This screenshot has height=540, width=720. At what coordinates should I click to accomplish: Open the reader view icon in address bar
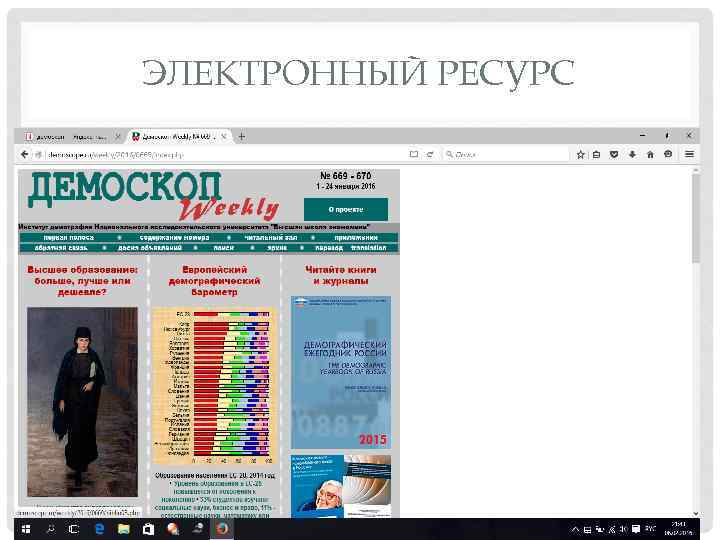414,155
